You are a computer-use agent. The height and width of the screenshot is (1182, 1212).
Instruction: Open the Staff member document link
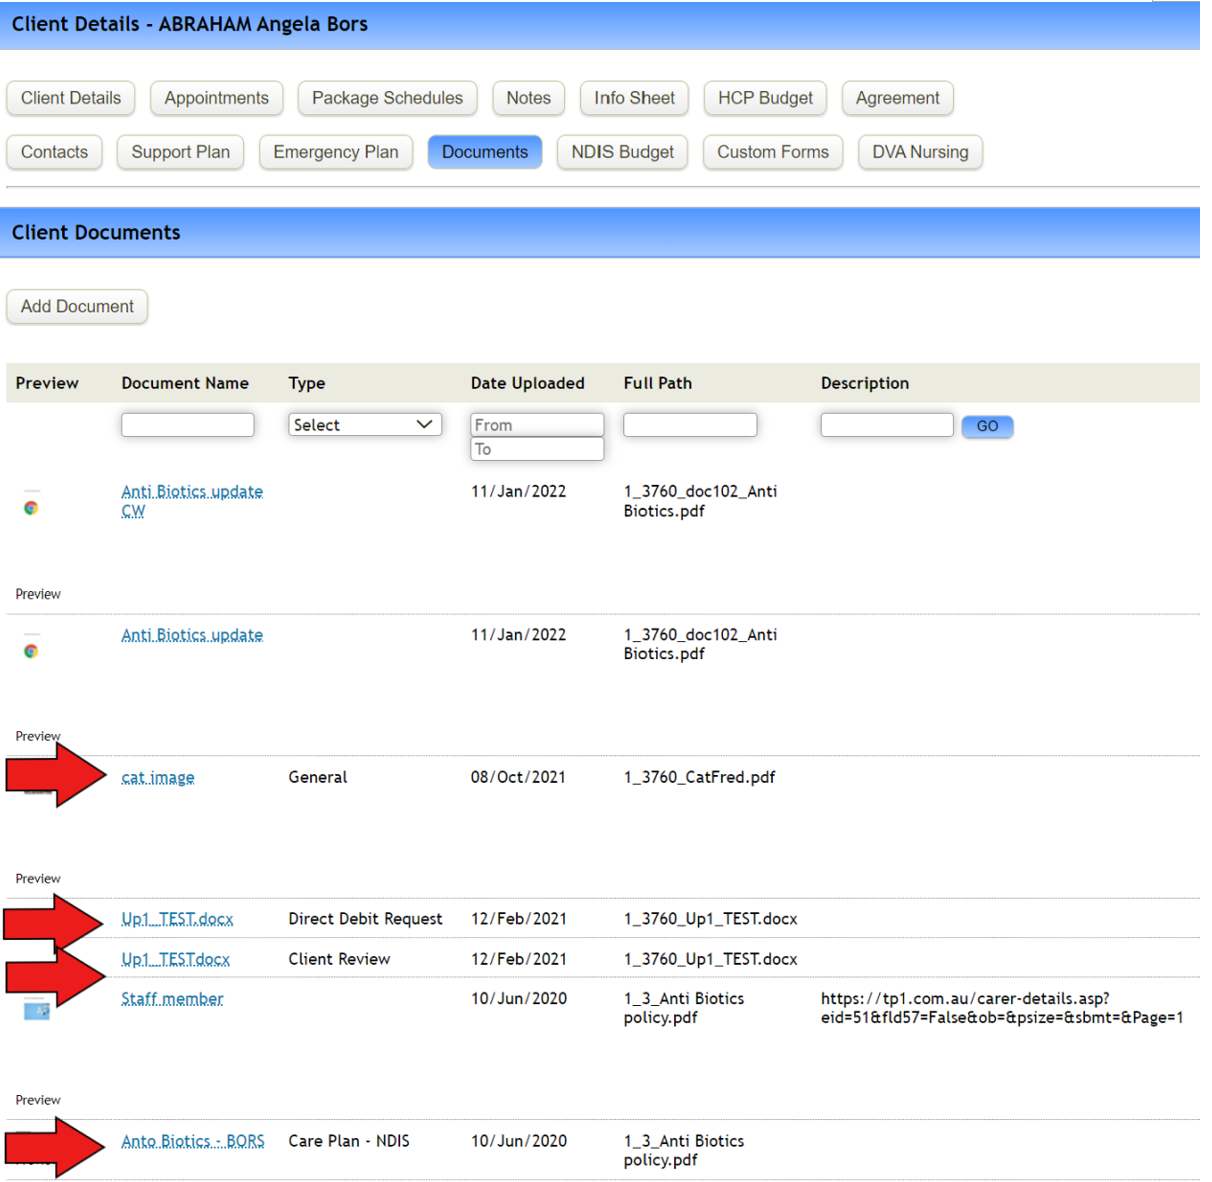(172, 998)
